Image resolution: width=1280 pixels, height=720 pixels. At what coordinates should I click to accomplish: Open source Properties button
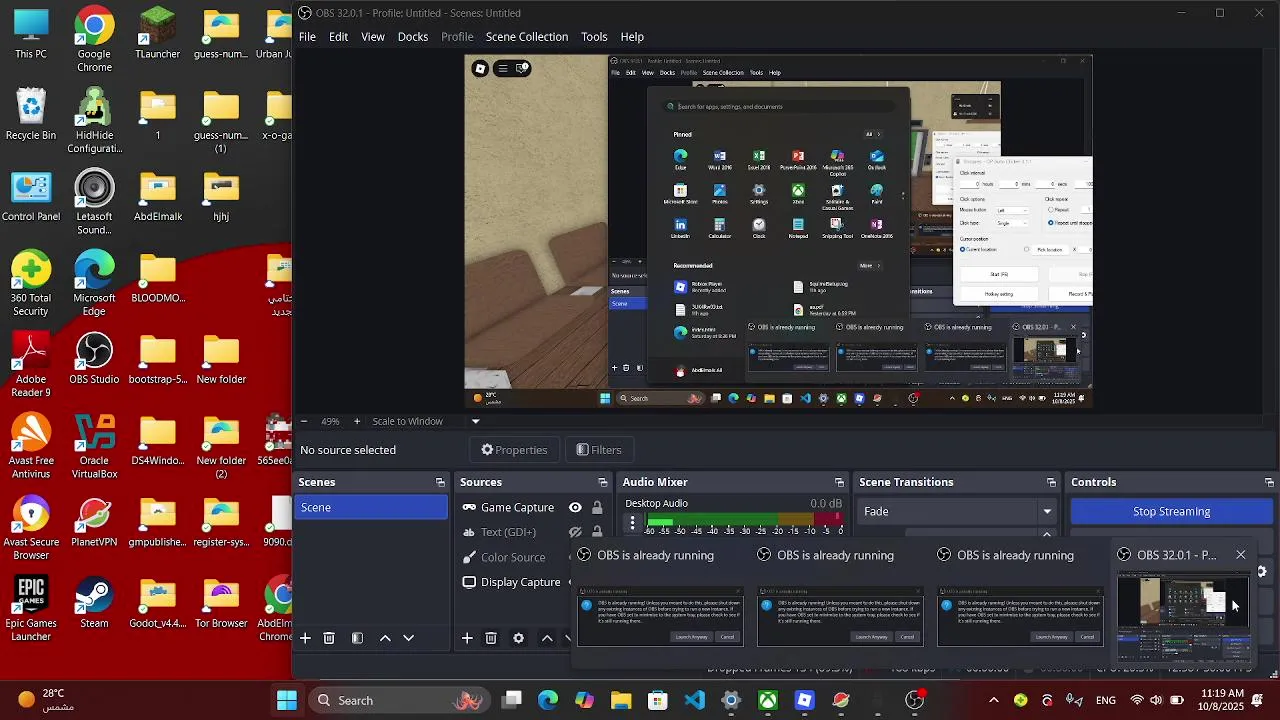tap(514, 450)
